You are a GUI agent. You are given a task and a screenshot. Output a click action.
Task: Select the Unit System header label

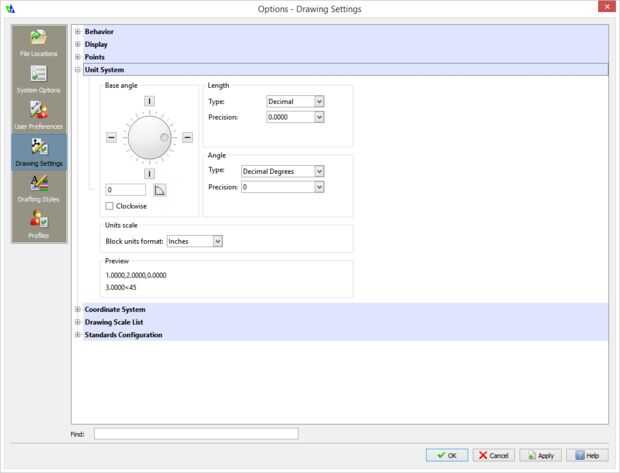[104, 70]
